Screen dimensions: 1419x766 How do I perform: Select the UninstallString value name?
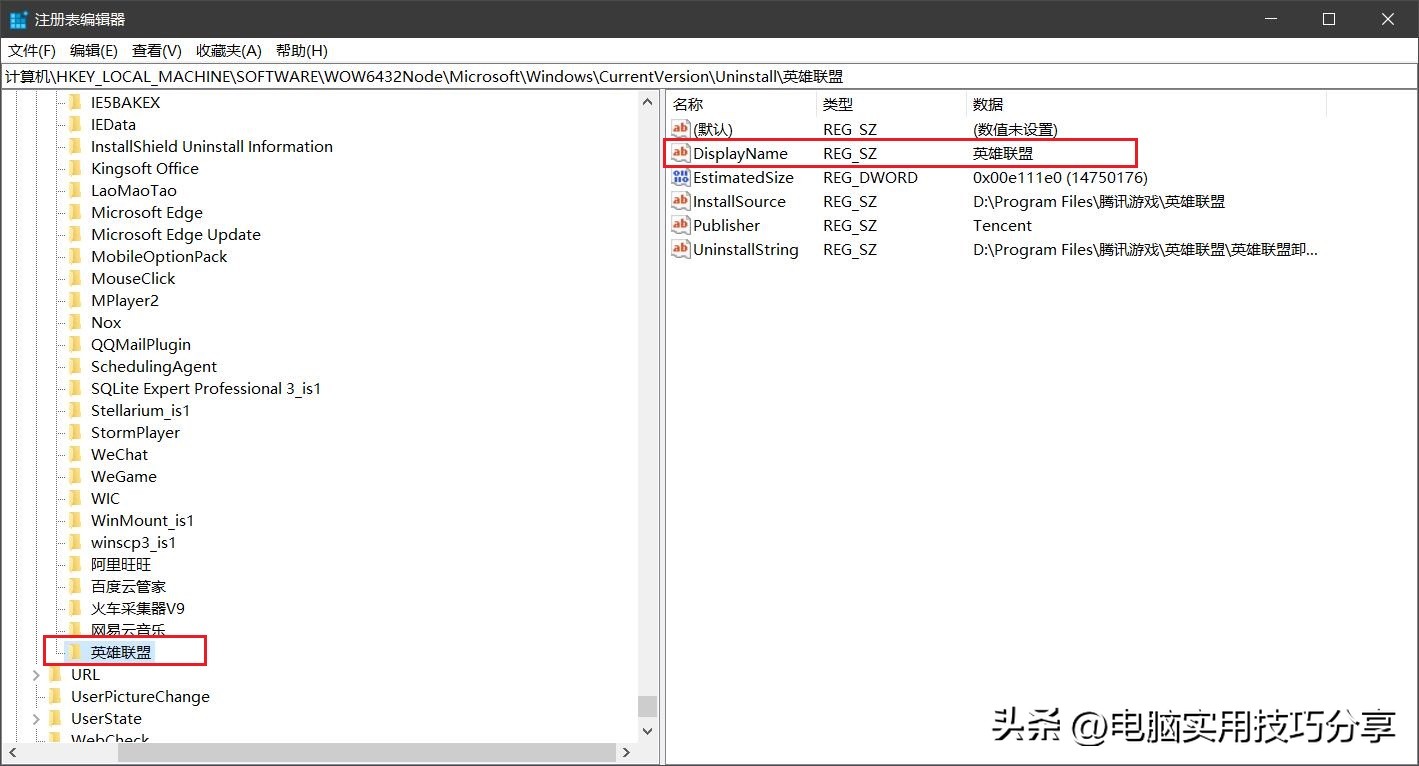(x=745, y=249)
